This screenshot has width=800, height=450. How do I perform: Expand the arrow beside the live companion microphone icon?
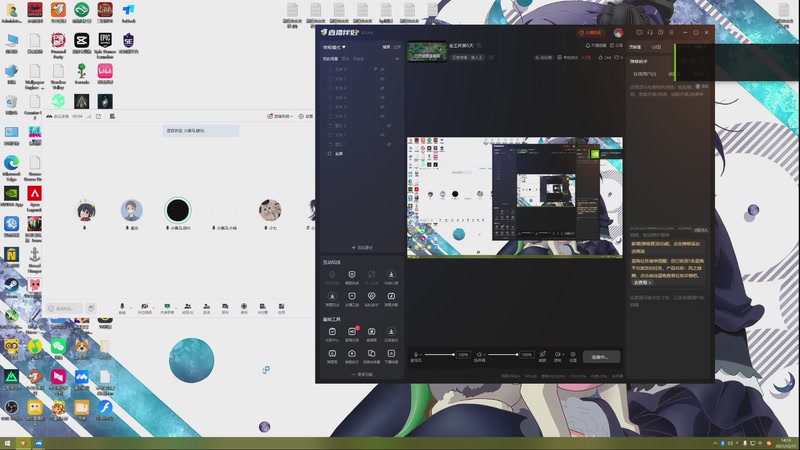(x=421, y=355)
